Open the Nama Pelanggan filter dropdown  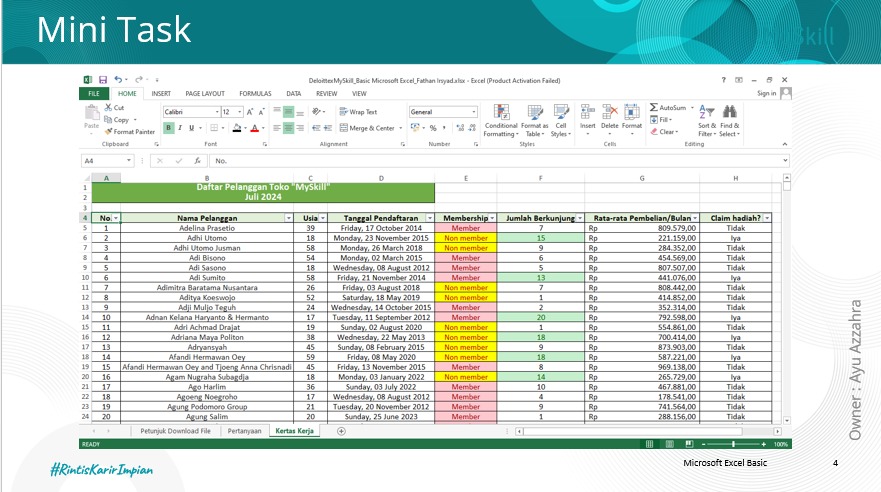(288, 218)
